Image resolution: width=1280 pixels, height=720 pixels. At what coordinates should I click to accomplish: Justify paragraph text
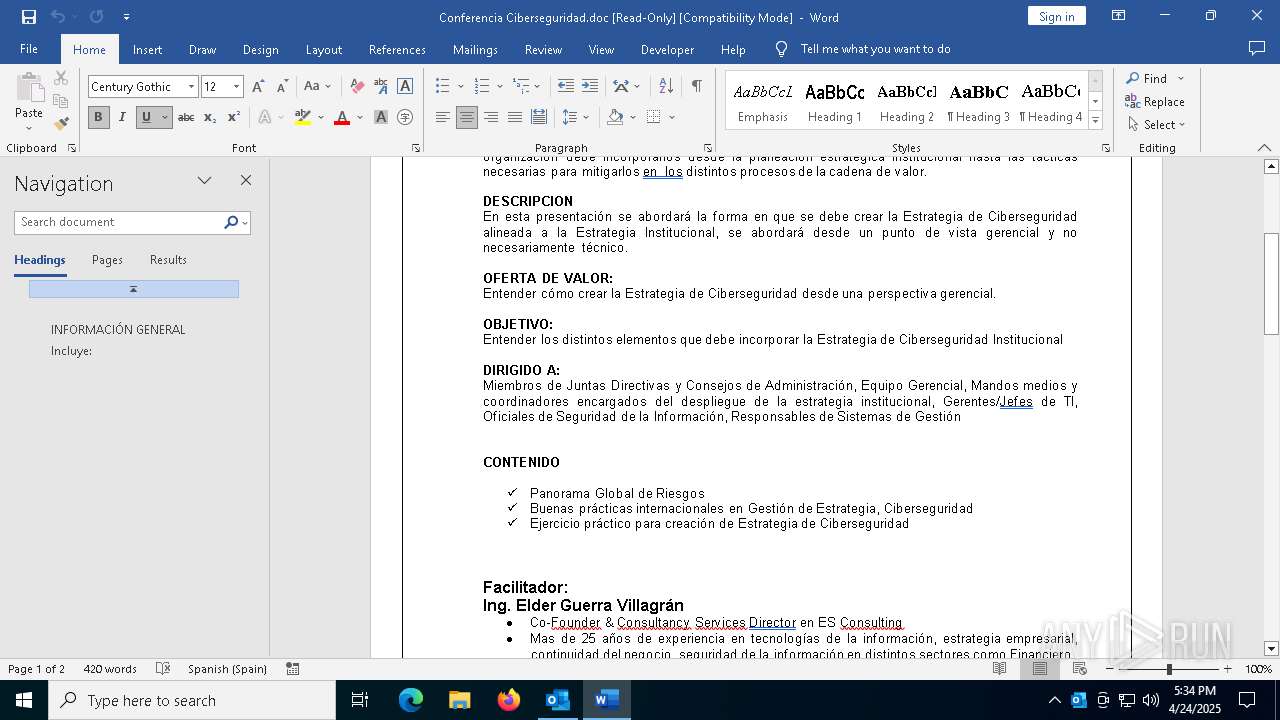[x=515, y=117]
